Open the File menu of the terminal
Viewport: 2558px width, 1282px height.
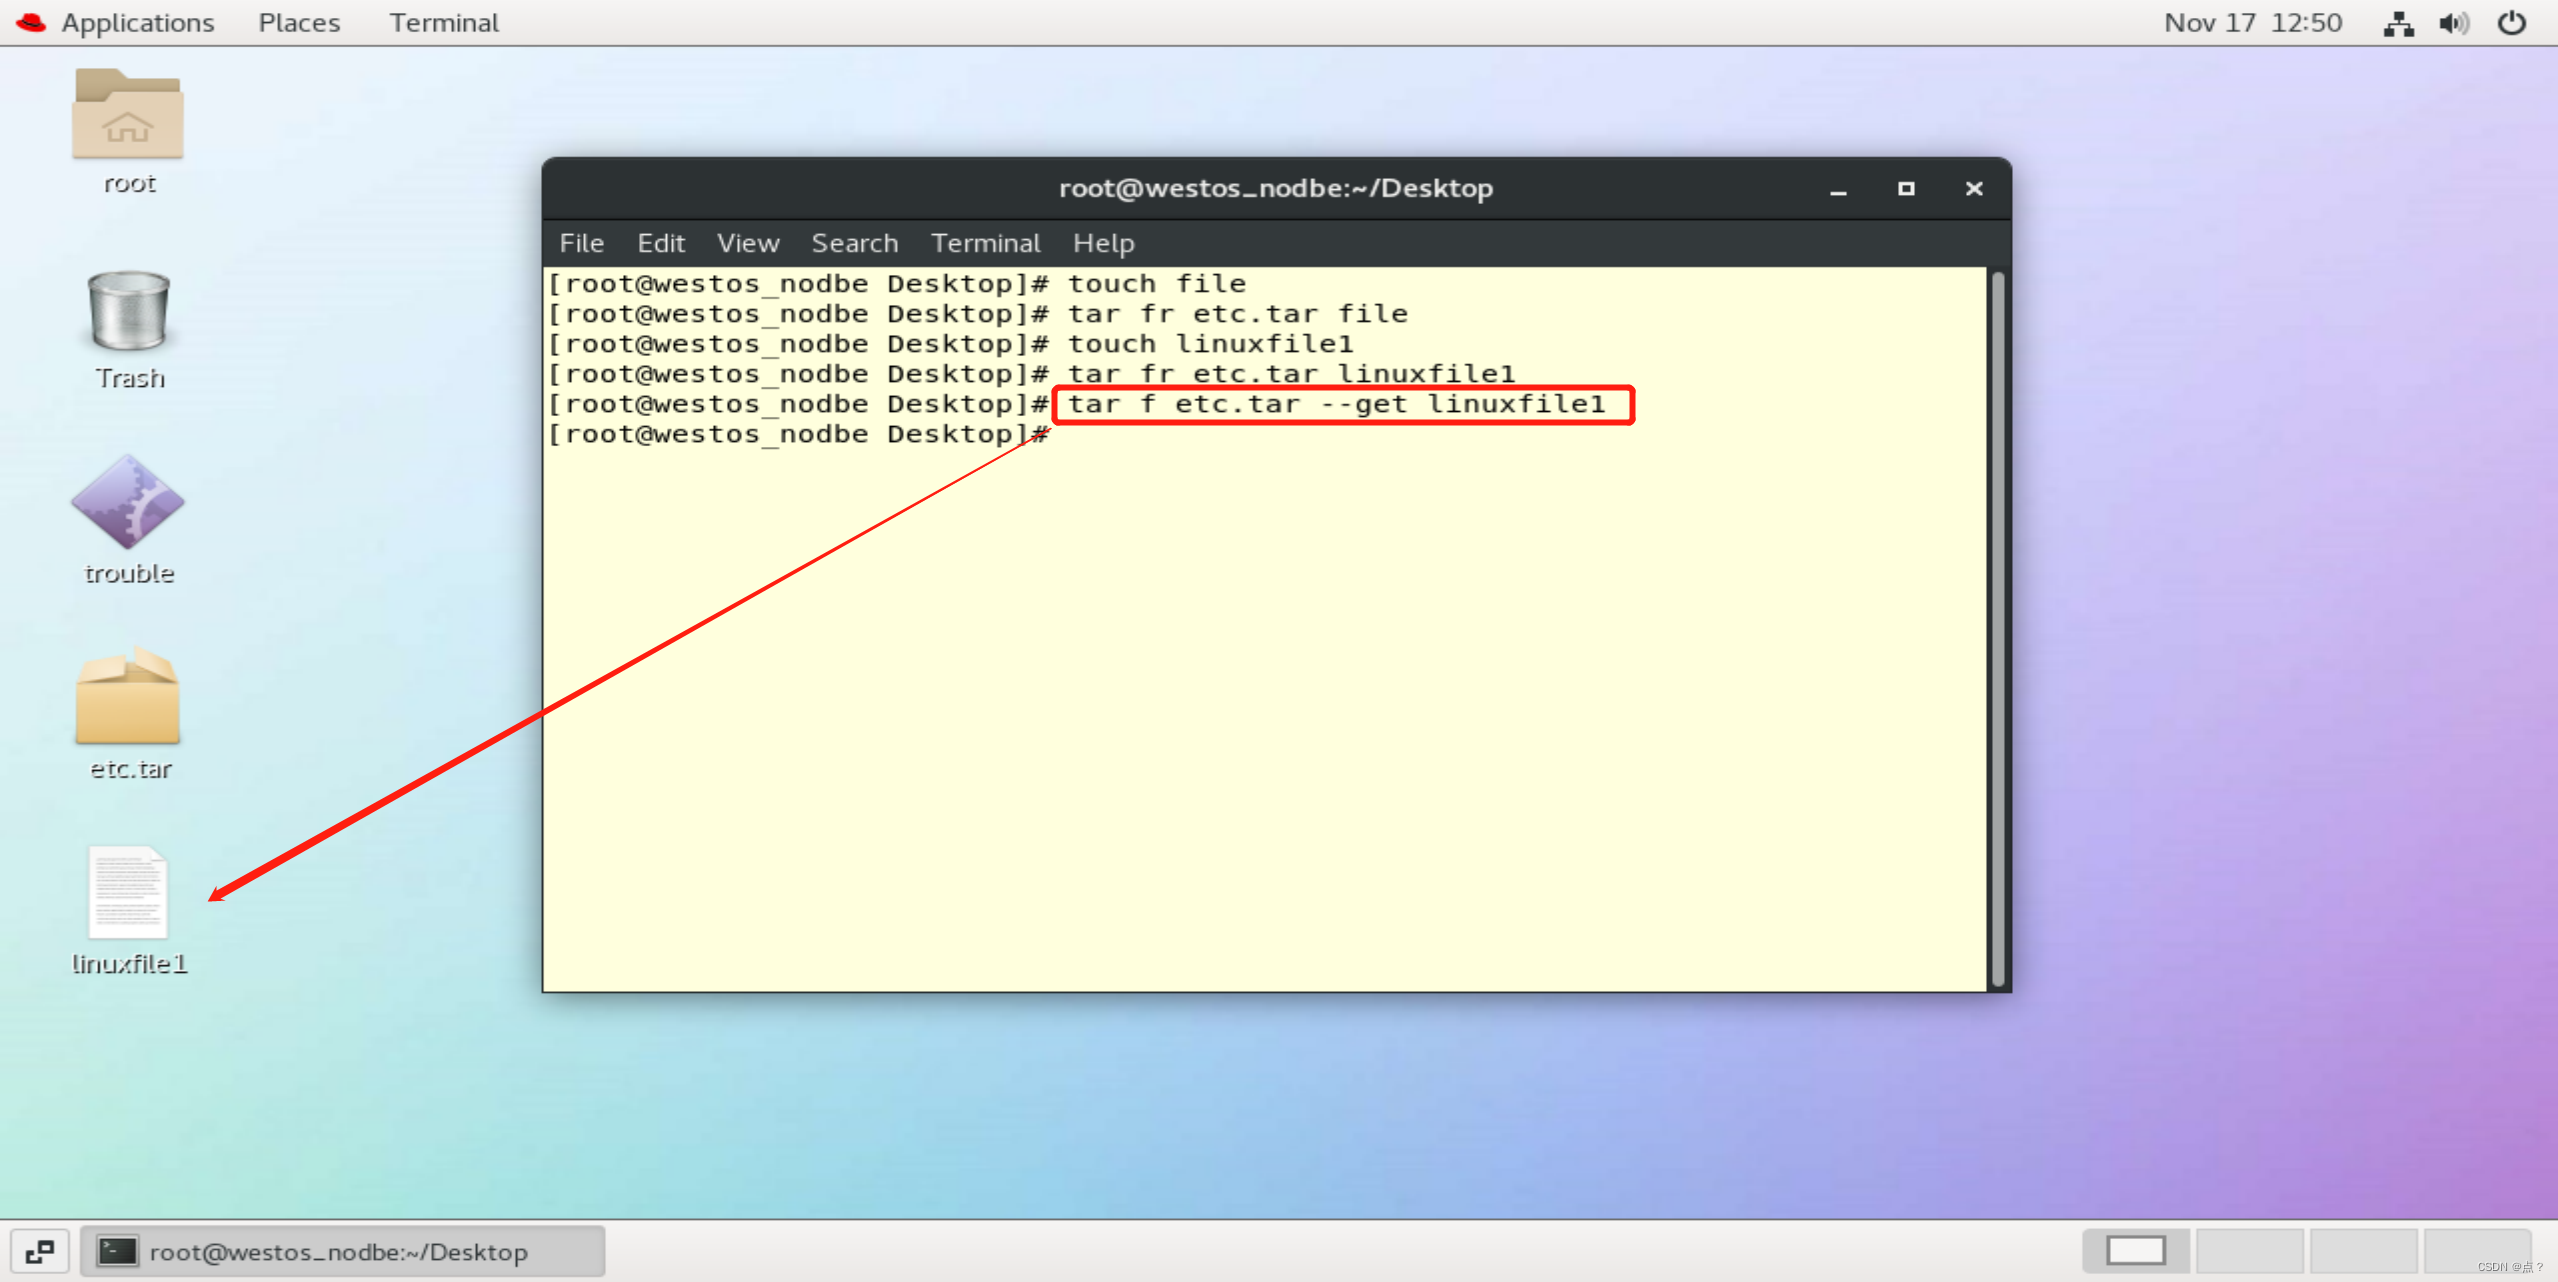580,243
